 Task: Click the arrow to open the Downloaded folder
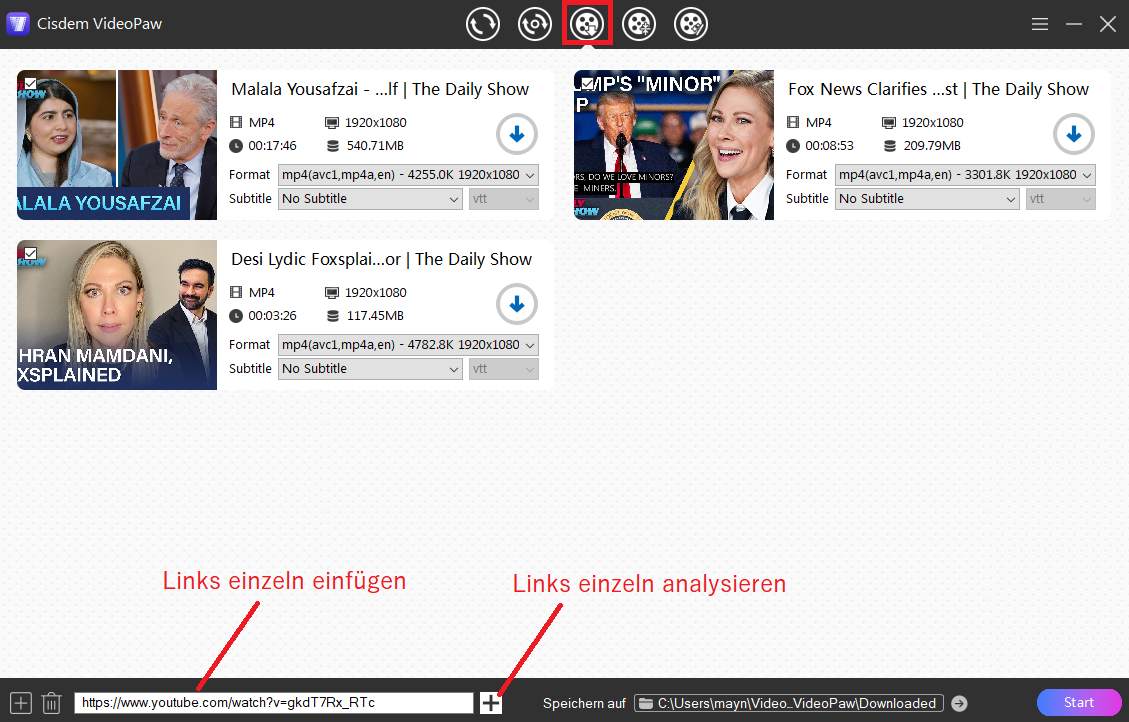pyautogui.click(x=958, y=702)
